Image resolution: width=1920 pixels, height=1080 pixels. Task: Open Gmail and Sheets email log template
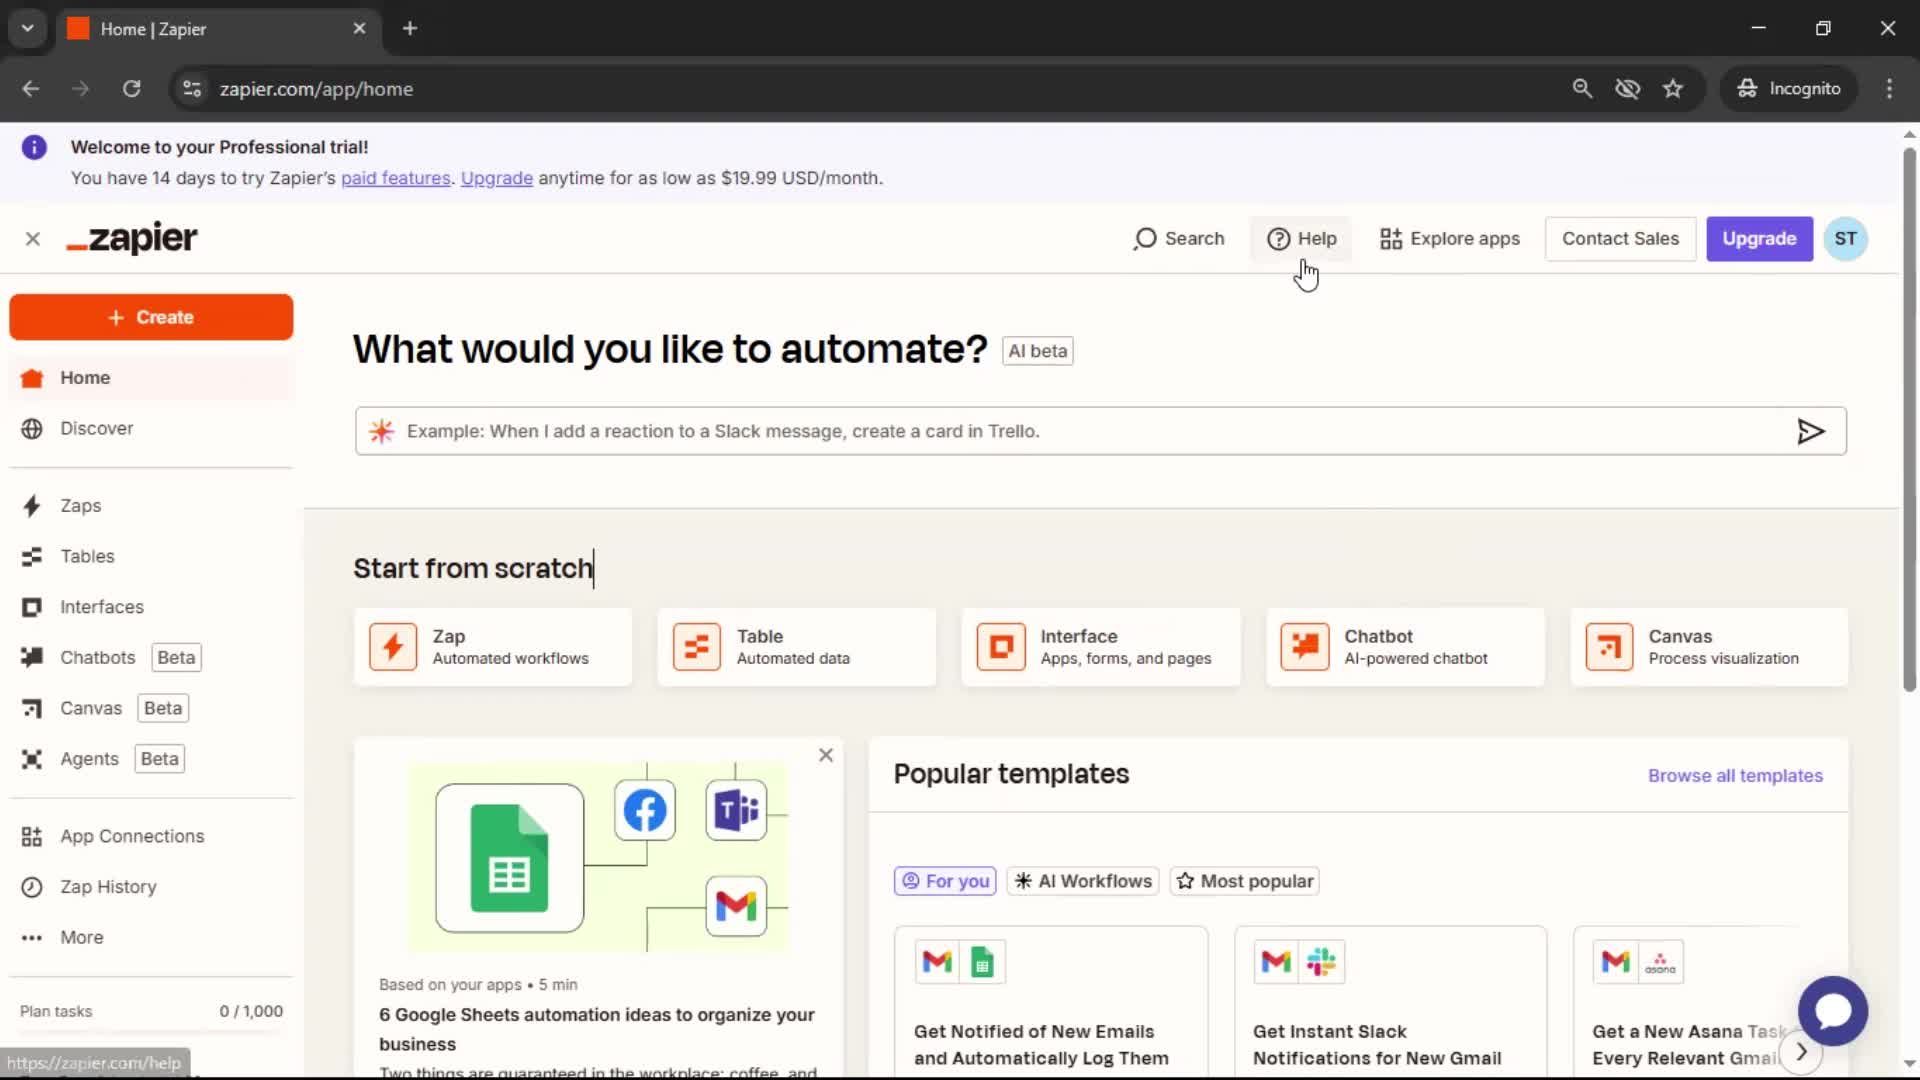(x=1051, y=1002)
